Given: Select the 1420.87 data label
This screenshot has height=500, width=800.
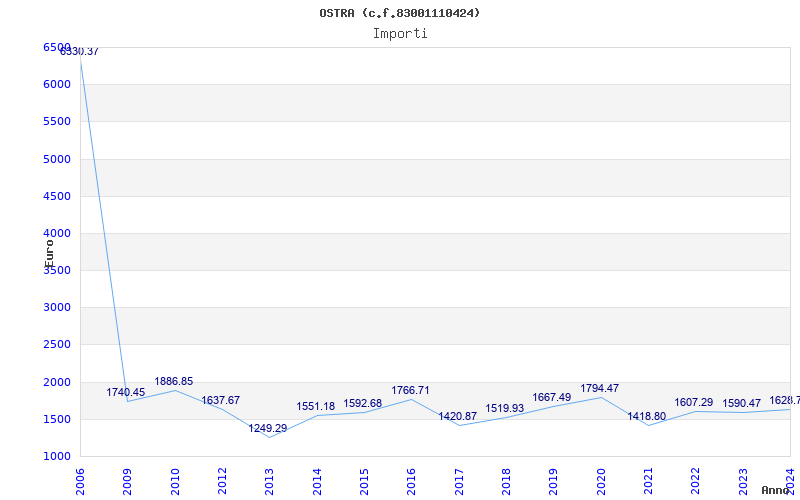Looking at the screenshot, I should [458, 416].
